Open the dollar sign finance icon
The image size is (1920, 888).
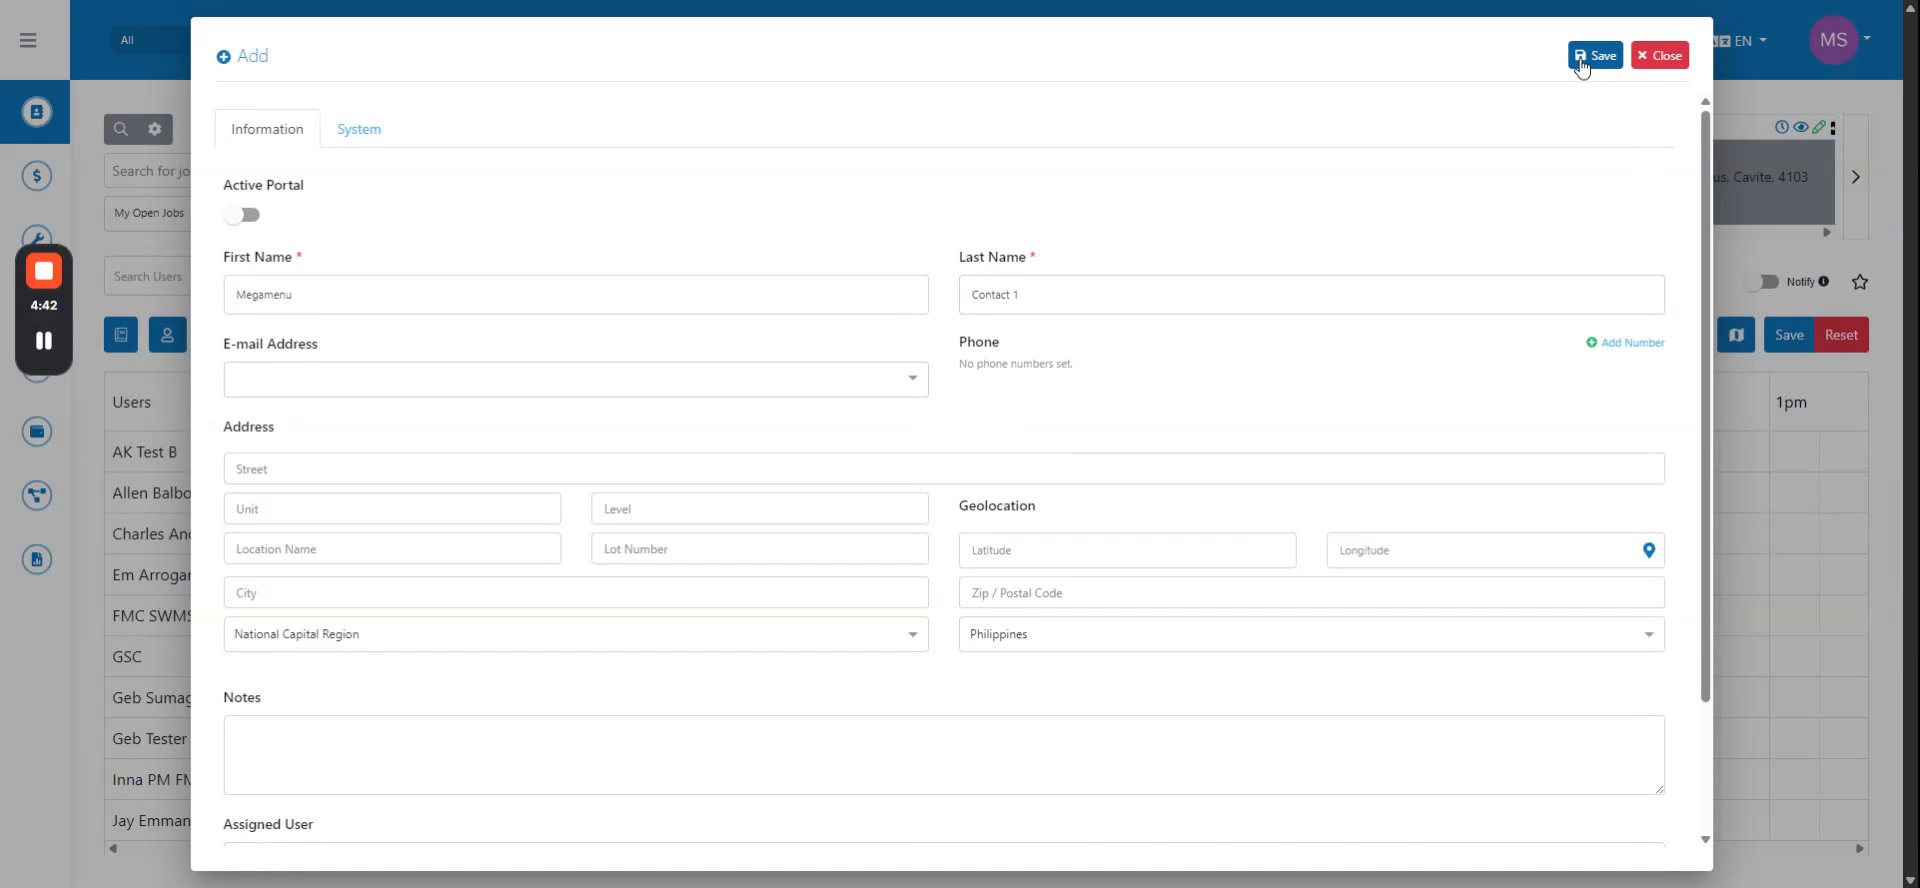[x=37, y=176]
